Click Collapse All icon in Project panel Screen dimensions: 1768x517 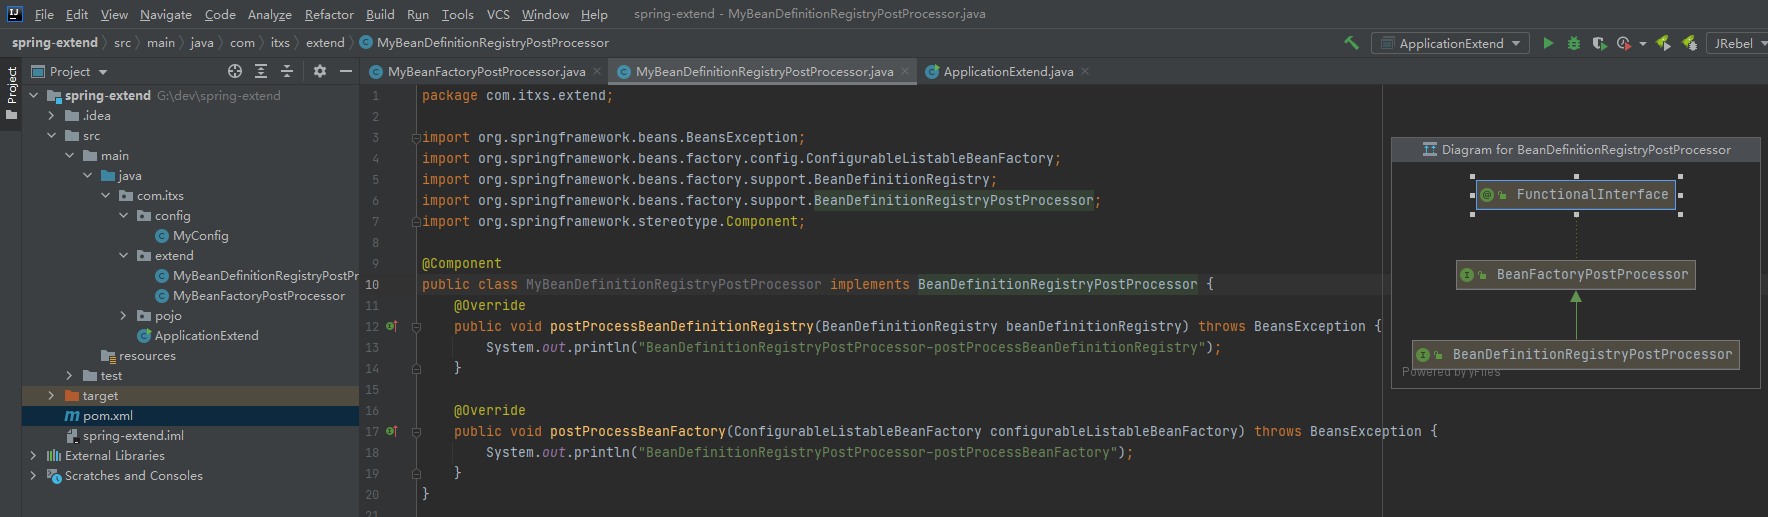(287, 71)
